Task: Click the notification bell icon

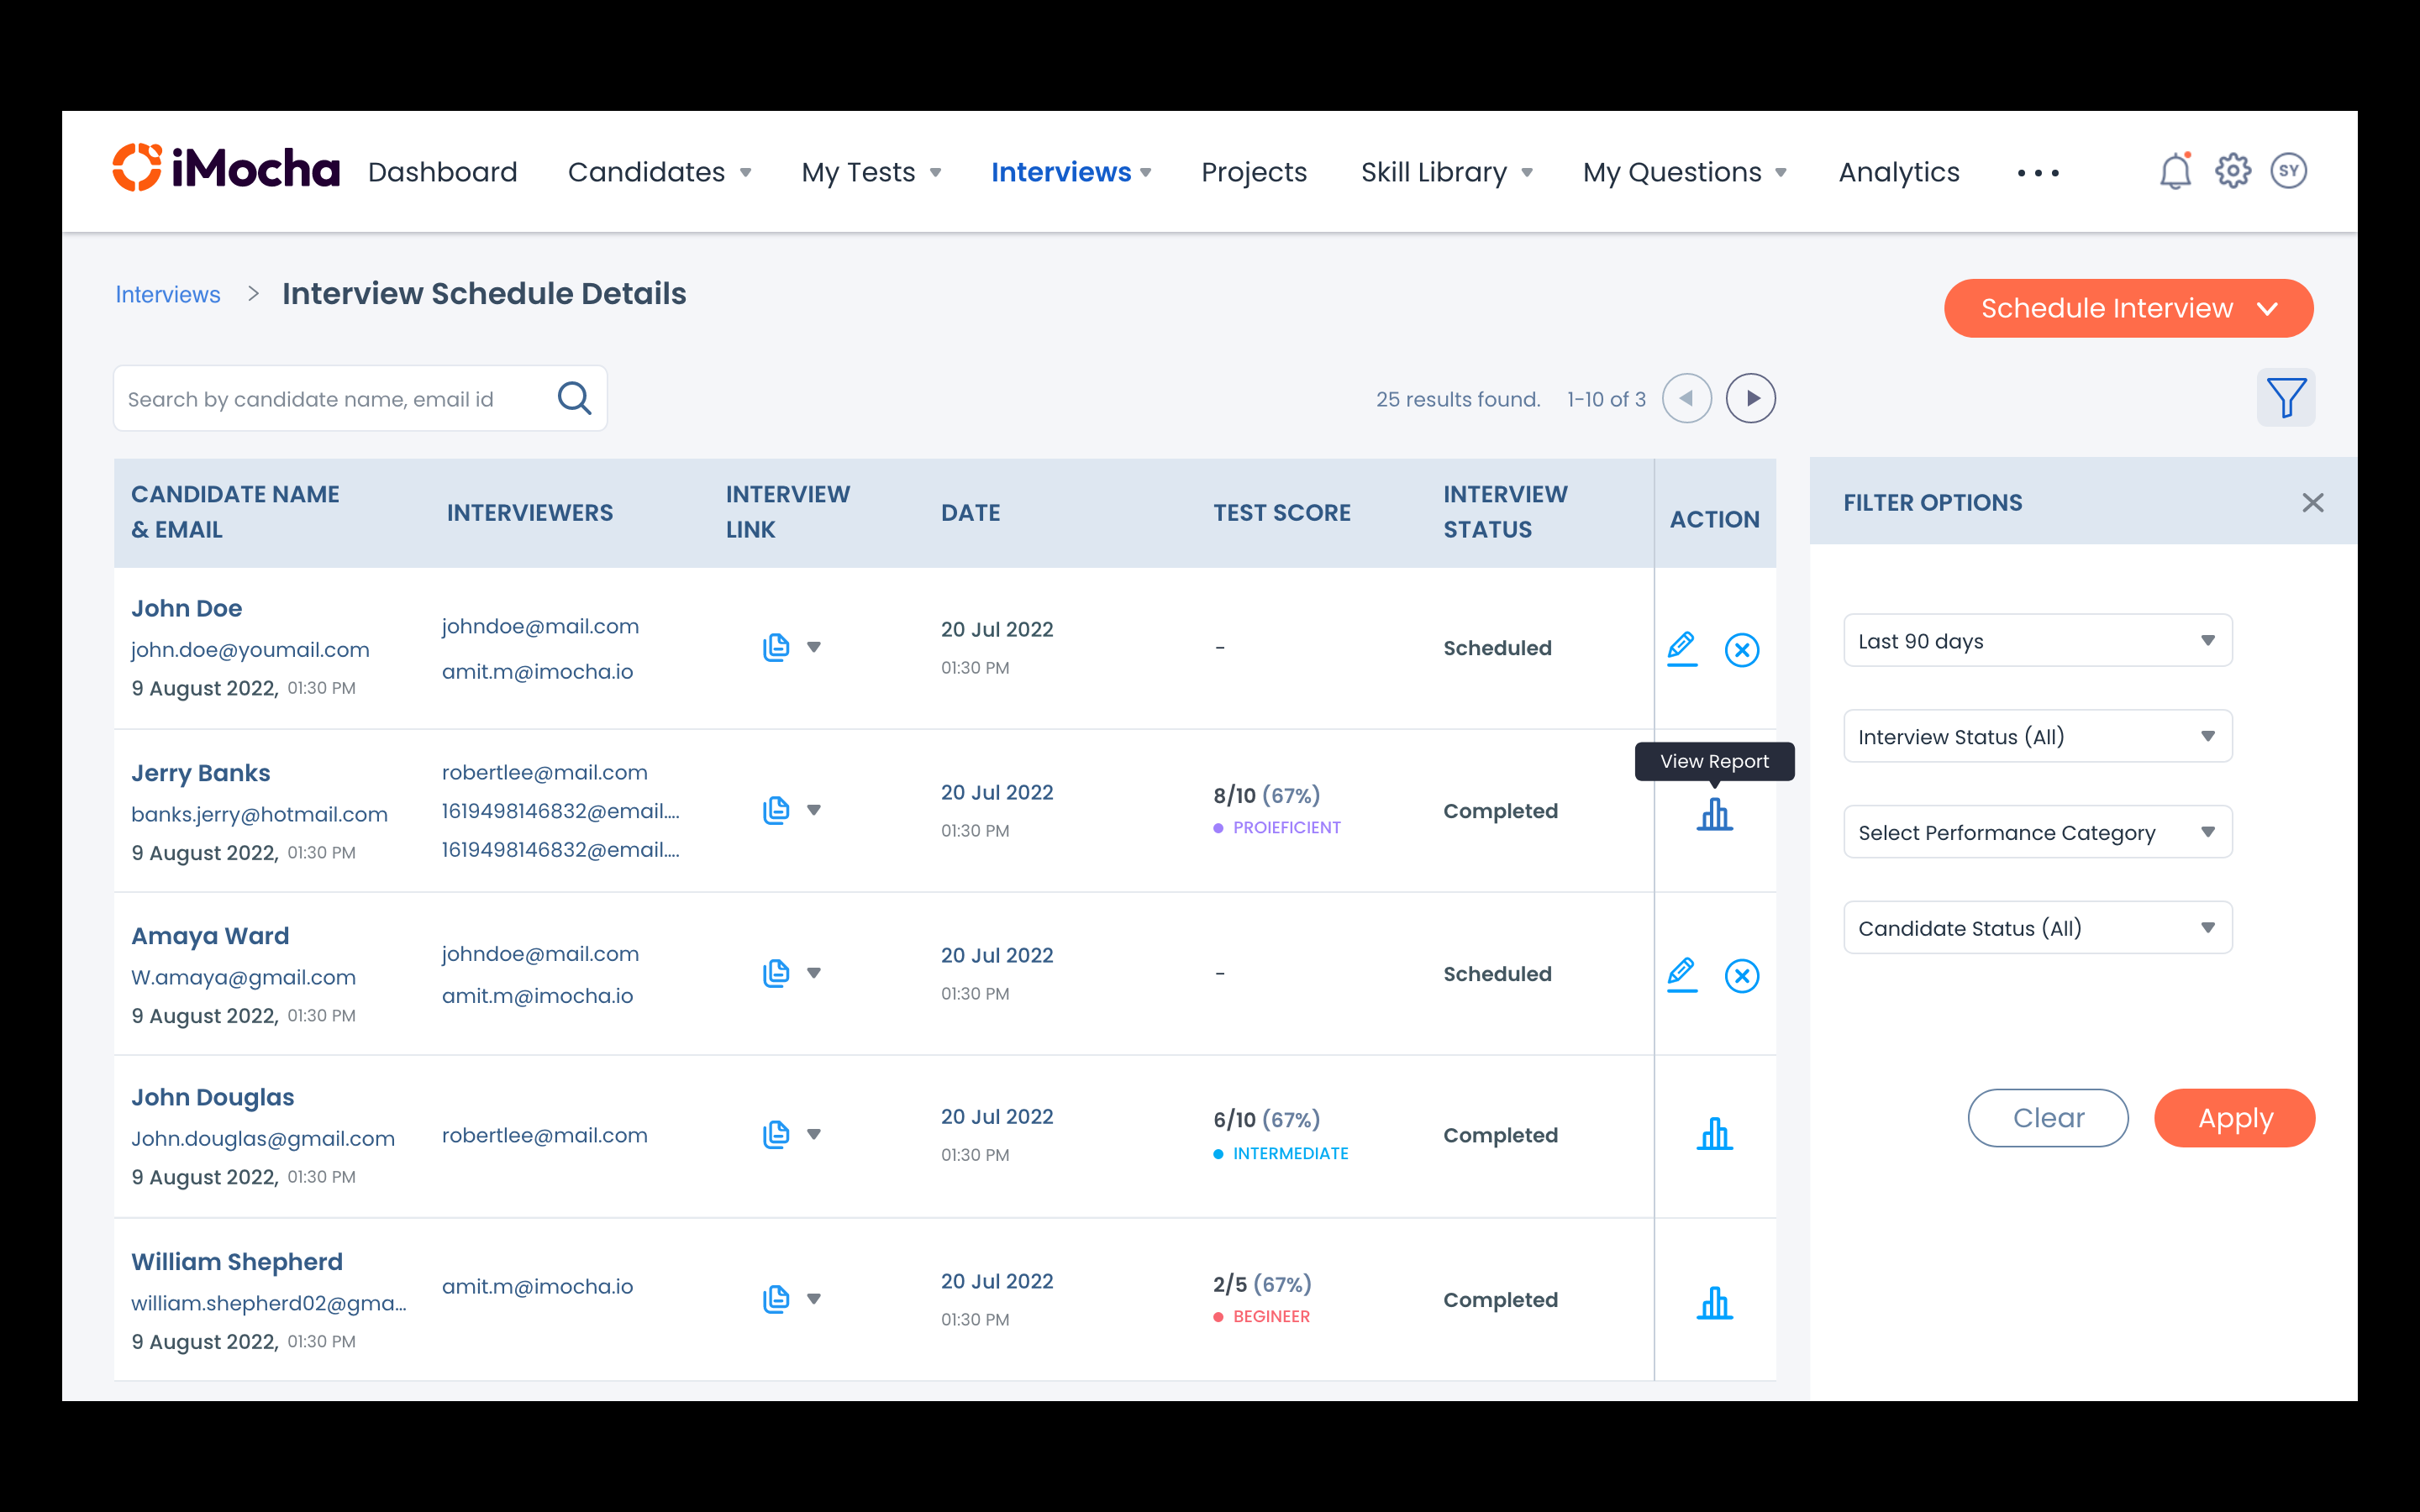Action: click(2174, 172)
